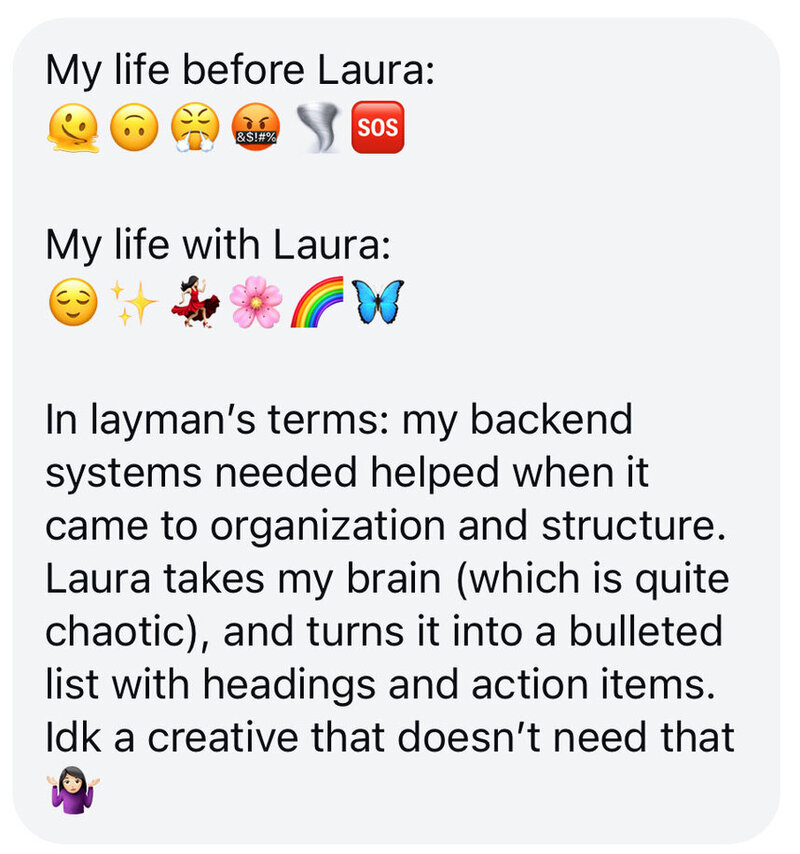The width and height of the screenshot is (800, 854).
Task: Click the "My life with Laura:" line
Action: click(x=218, y=245)
